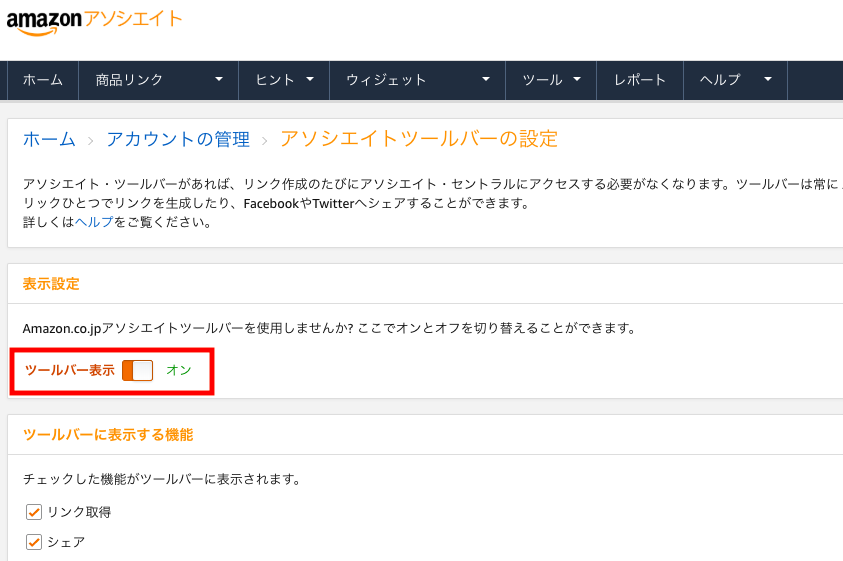Expand the ヒント dropdown arrow
Screen dimensions: 843x561
coord(310,79)
